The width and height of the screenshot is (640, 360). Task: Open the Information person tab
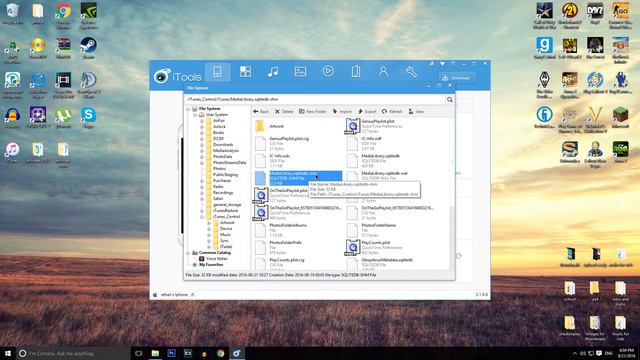coord(383,72)
